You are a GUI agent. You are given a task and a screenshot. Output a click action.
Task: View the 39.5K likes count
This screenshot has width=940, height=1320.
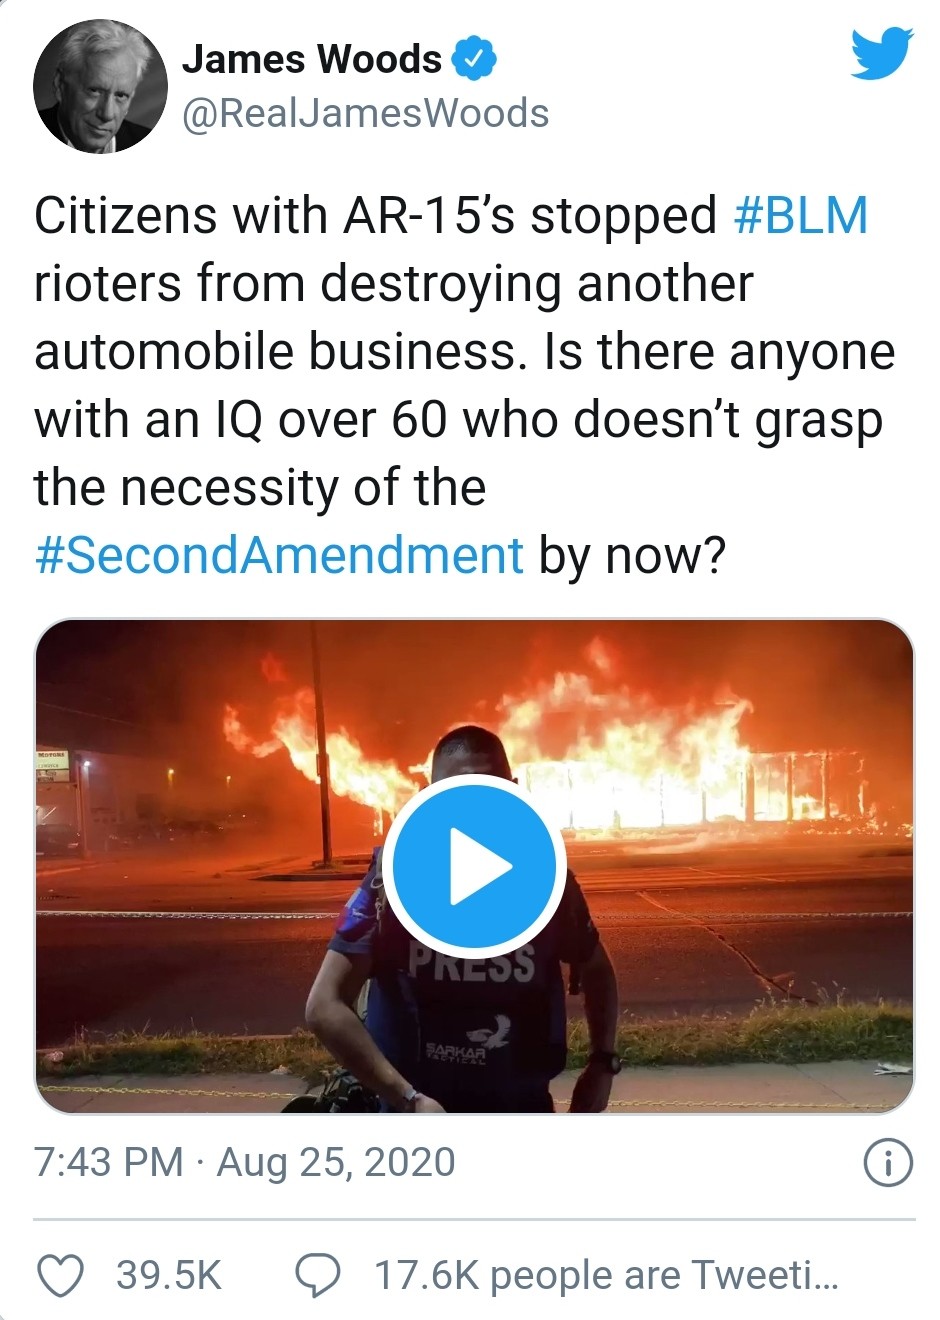point(169,1275)
